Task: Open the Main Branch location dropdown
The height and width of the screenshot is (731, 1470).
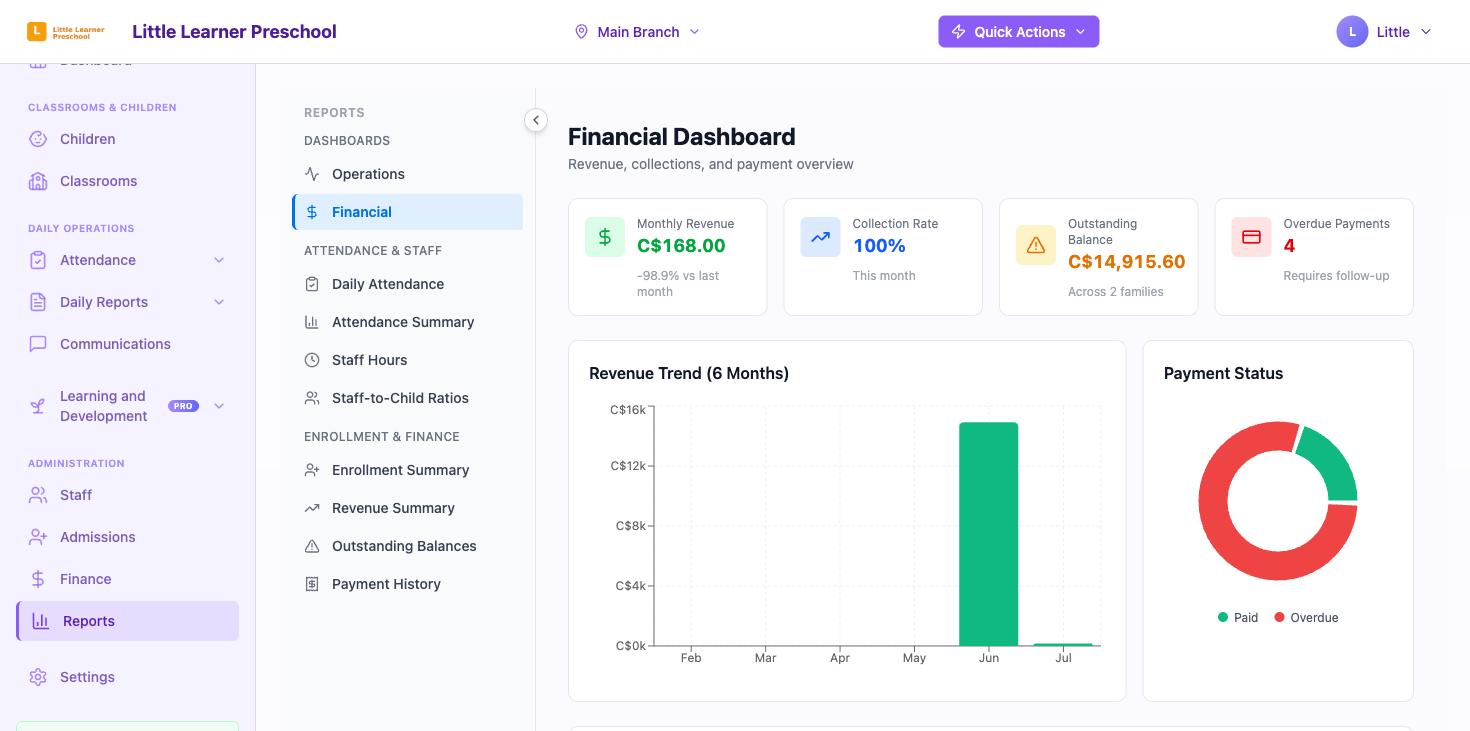Action: click(x=637, y=32)
